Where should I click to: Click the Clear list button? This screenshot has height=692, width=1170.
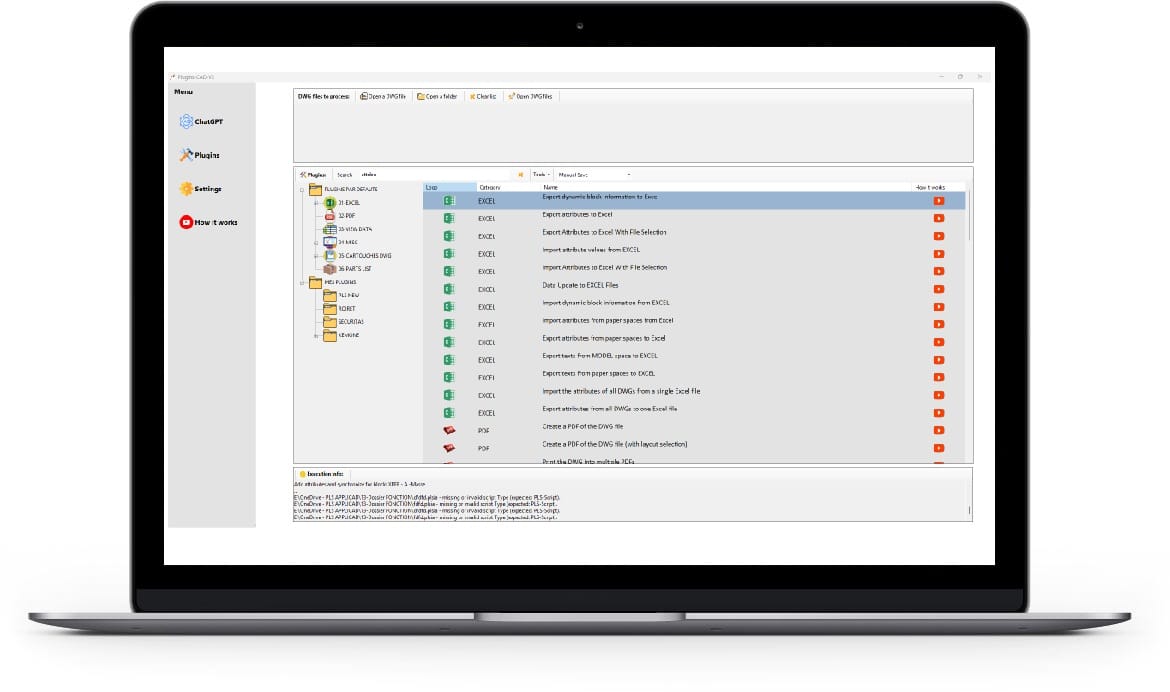pos(483,96)
